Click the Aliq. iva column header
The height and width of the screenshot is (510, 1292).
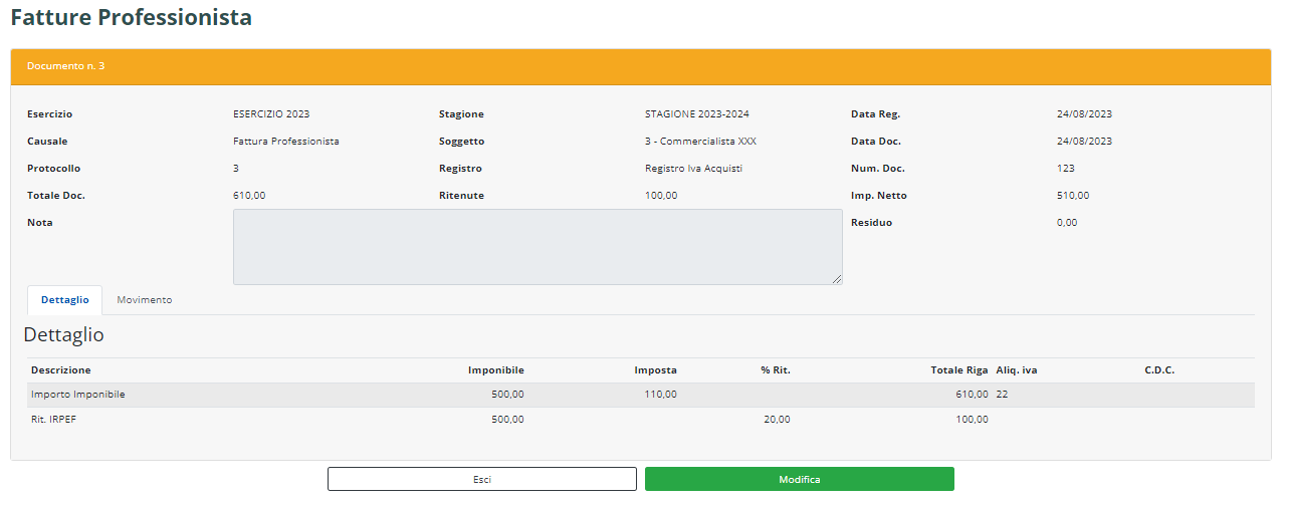click(x=1016, y=371)
